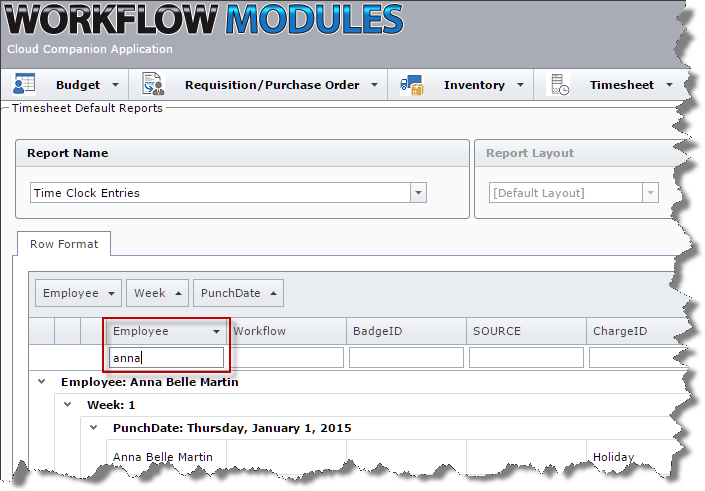Click the Employee grouping button

coord(79,293)
